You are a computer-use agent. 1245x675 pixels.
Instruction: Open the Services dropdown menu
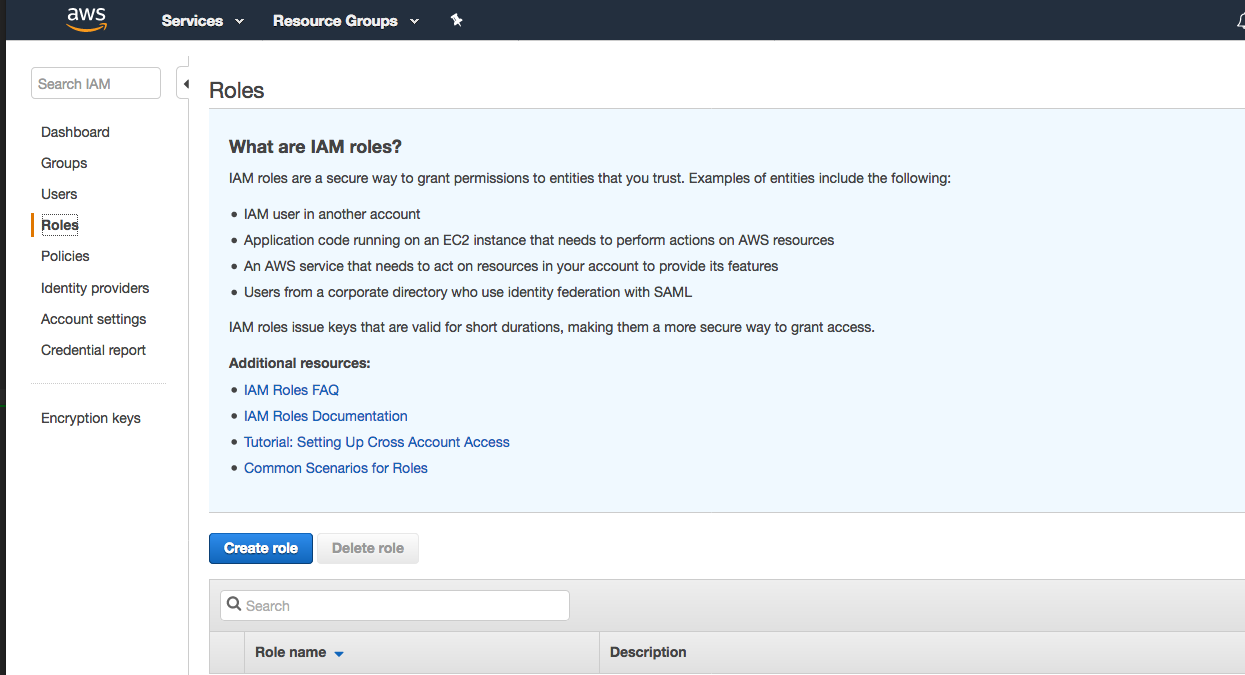tap(203, 21)
